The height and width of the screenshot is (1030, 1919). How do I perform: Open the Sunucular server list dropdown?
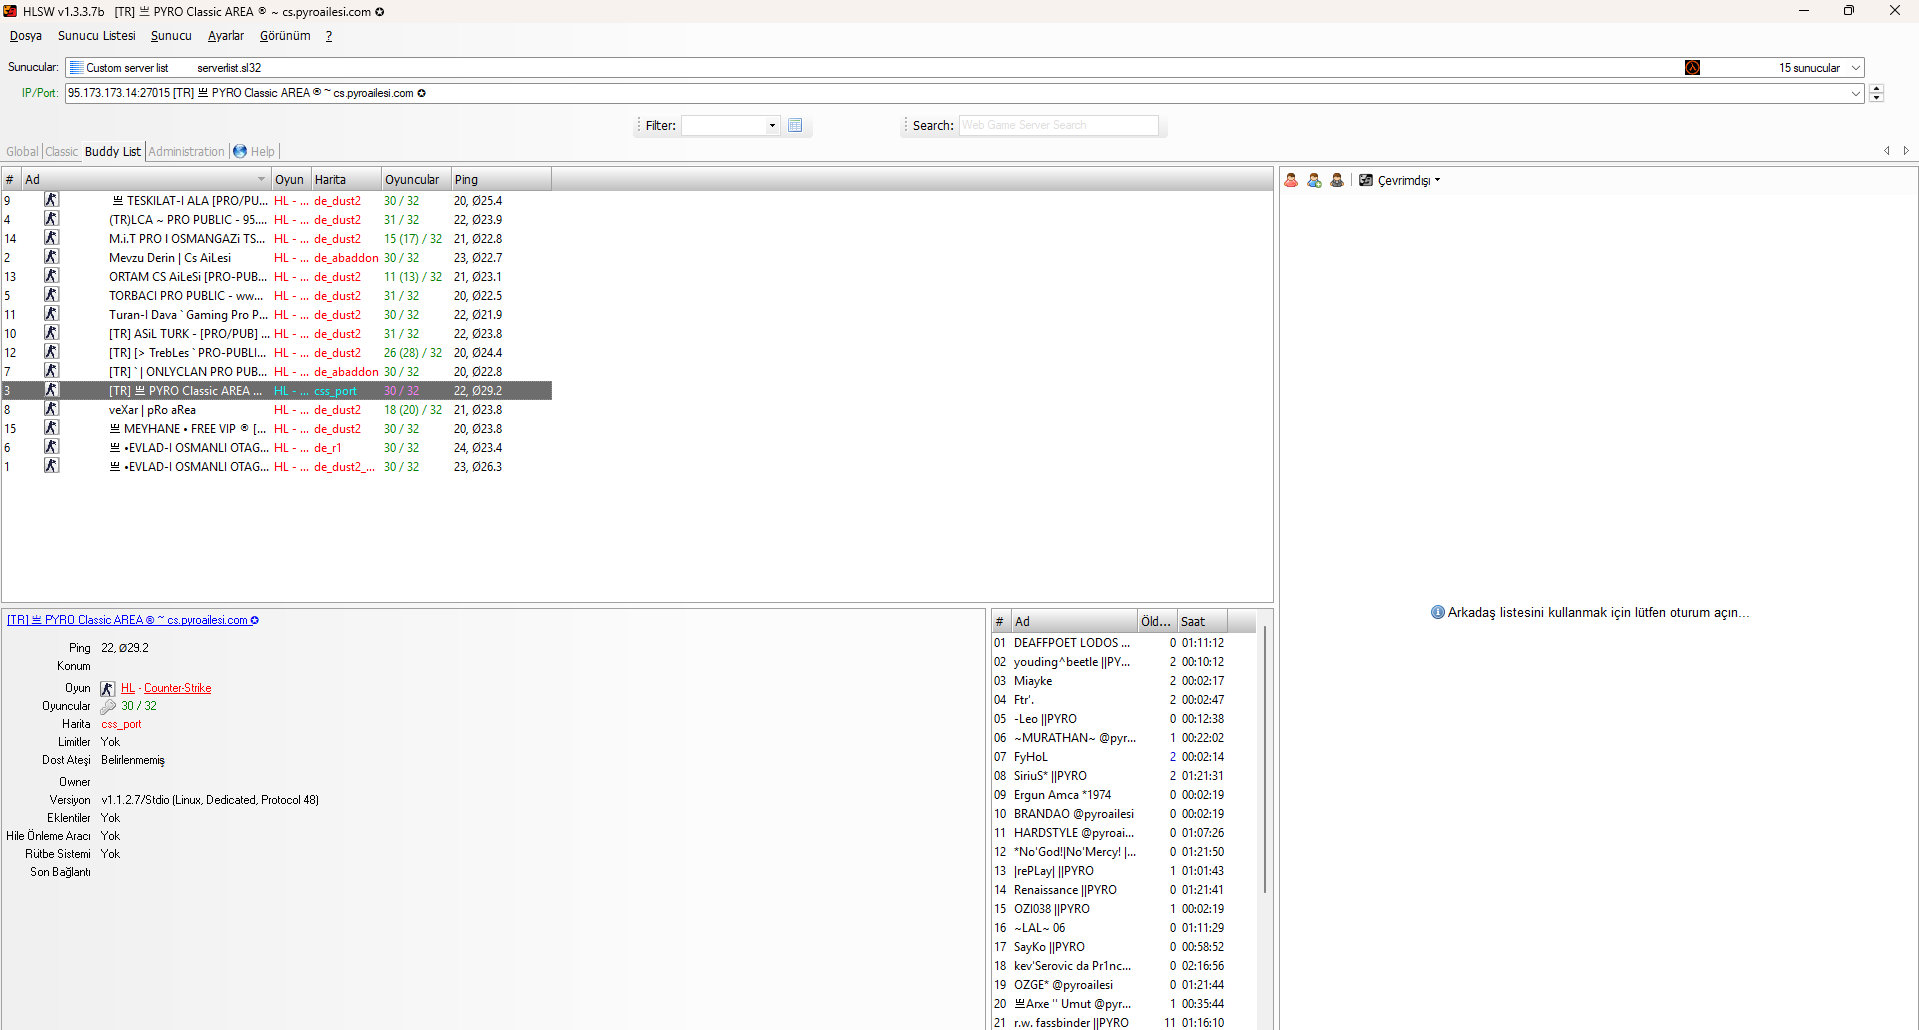point(1856,68)
